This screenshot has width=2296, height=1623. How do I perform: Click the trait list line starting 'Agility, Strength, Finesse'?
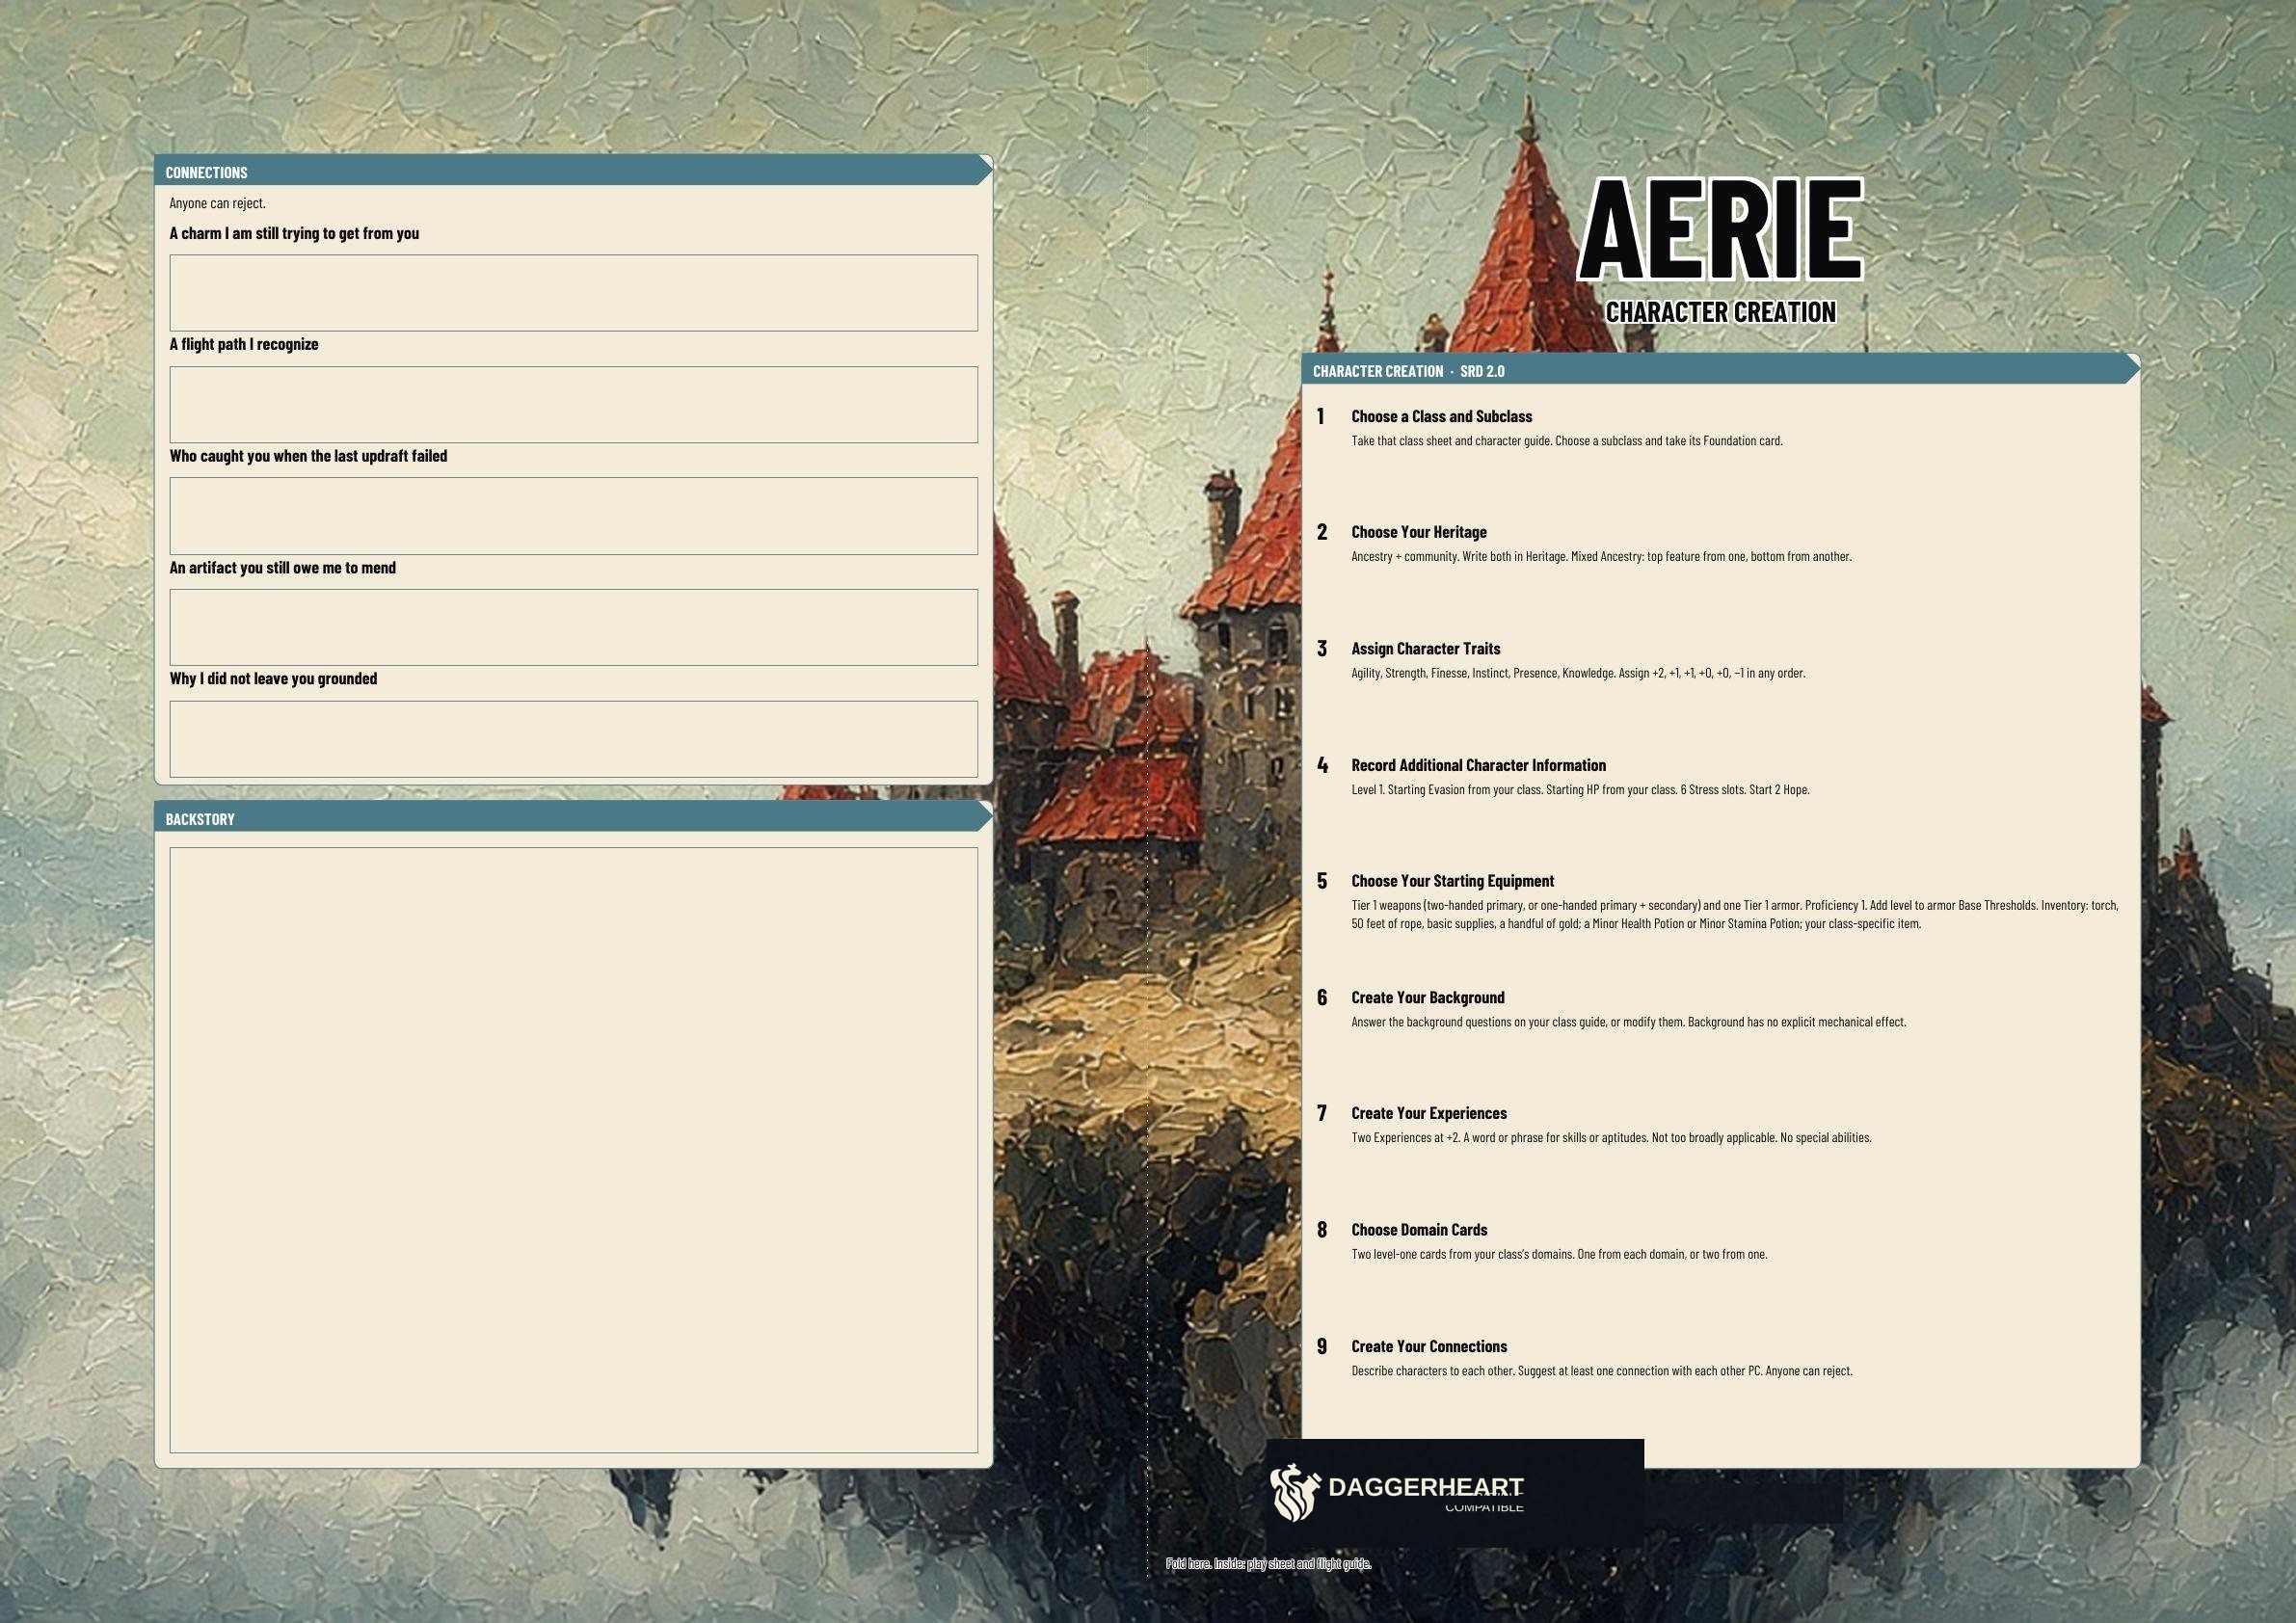tap(1578, 673)
